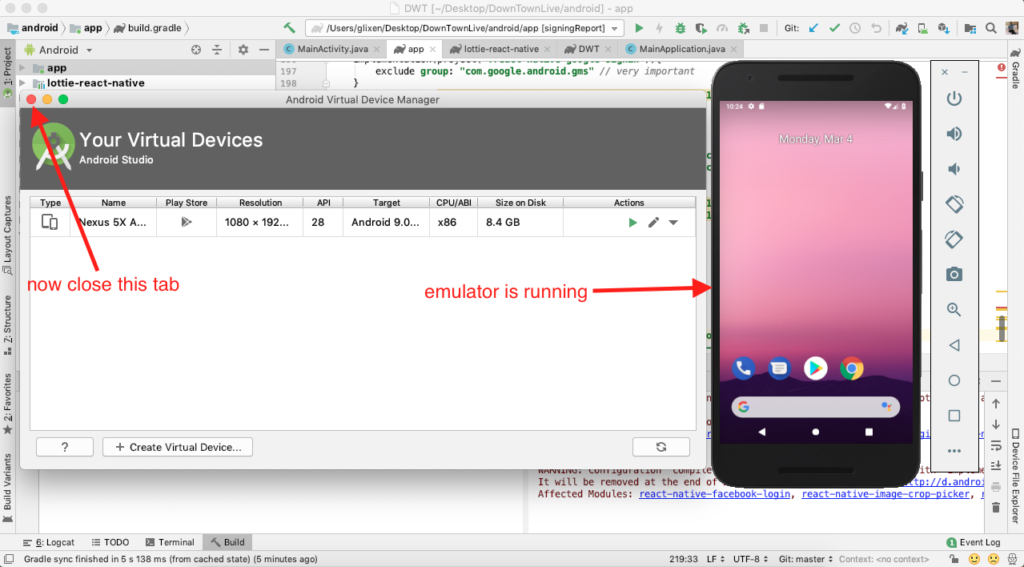Open the Gradle side panel tab

pyautogui.click(x=1016, y=69)
